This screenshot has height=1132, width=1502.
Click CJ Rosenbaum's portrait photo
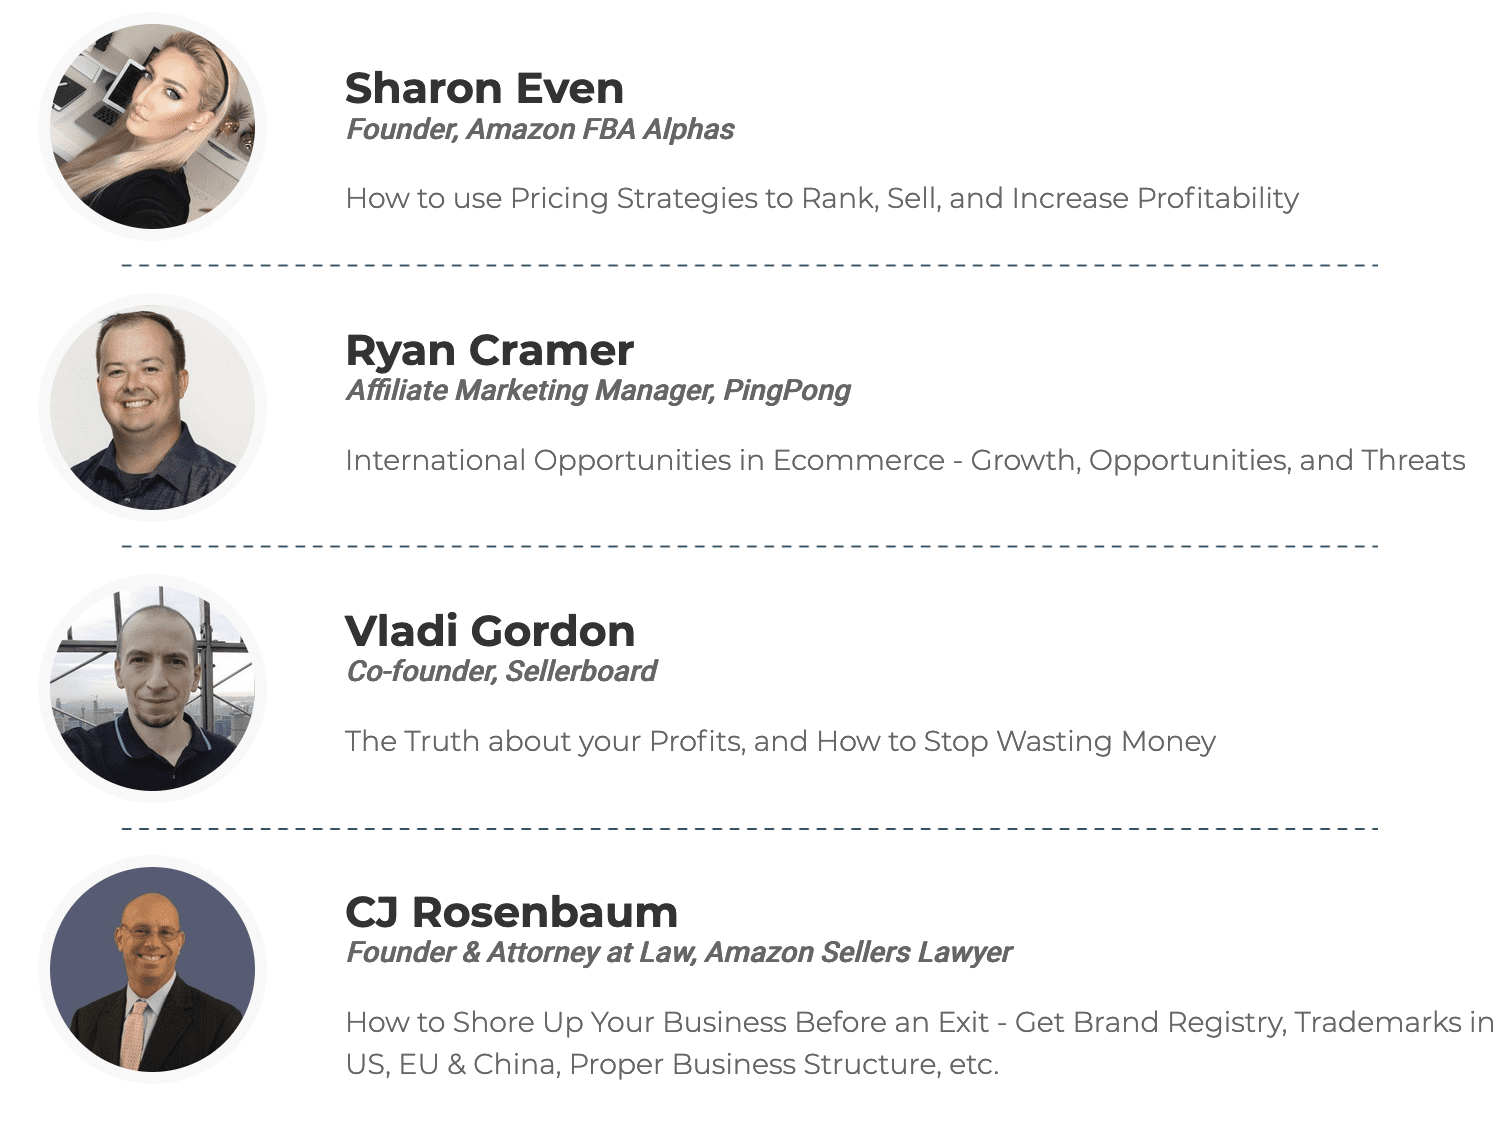(152, 970)
